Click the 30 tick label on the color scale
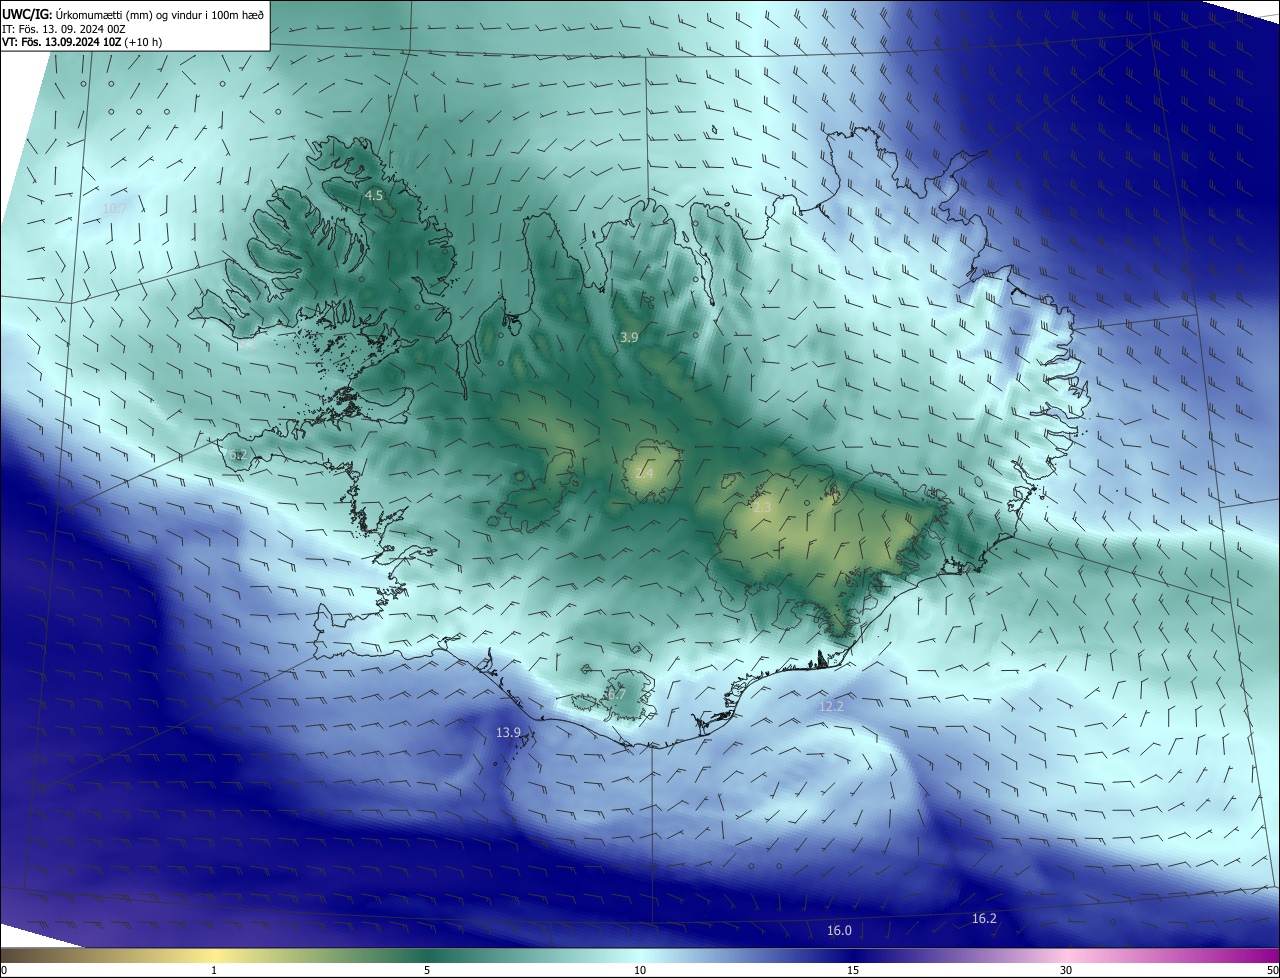The width and height of the screenshot is (1280, 978). pos(1066,970)
